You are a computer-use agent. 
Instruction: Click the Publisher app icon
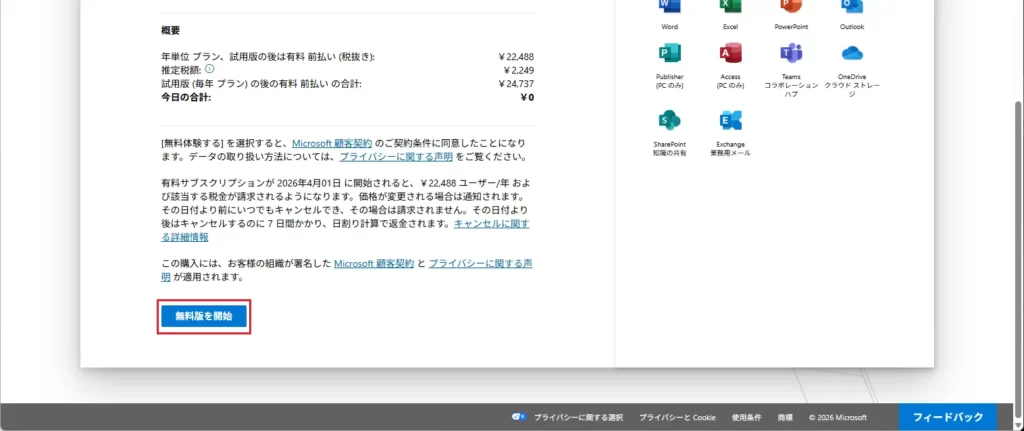click(x=669, y=53)
